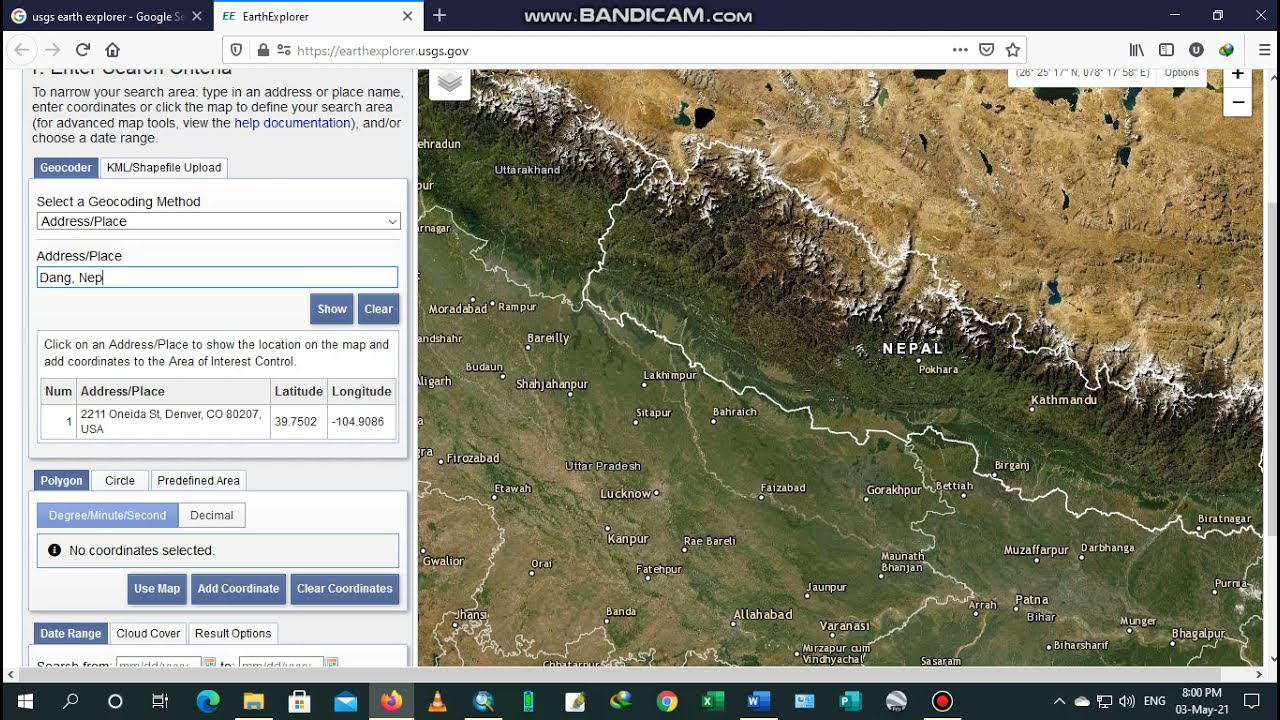Click the Show button for the address
1280x720 pixels.
point(332,309)
